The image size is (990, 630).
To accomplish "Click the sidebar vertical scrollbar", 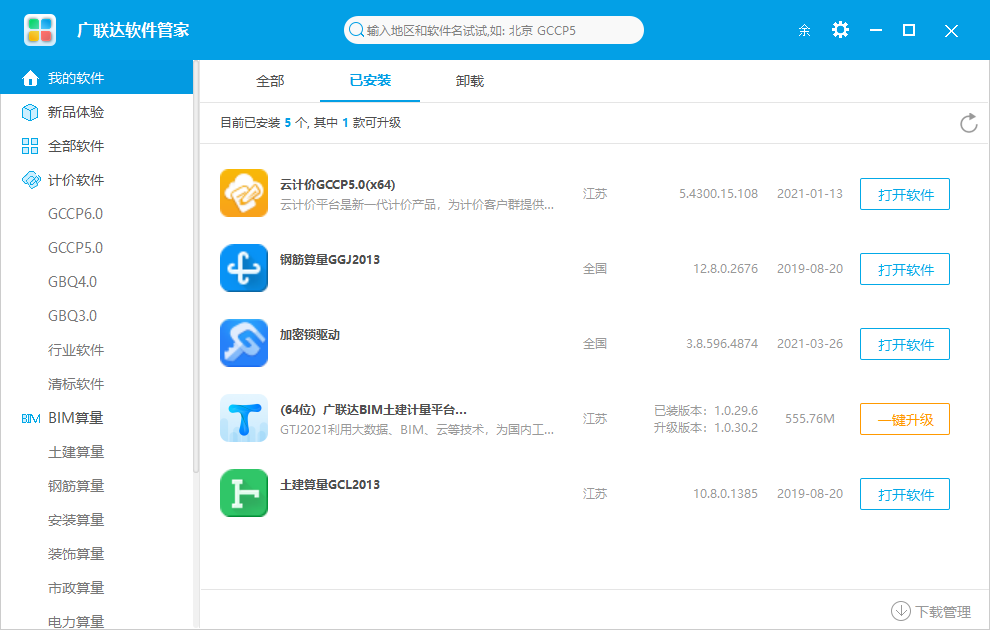I will pyautogui.click(x=196, y=265).
